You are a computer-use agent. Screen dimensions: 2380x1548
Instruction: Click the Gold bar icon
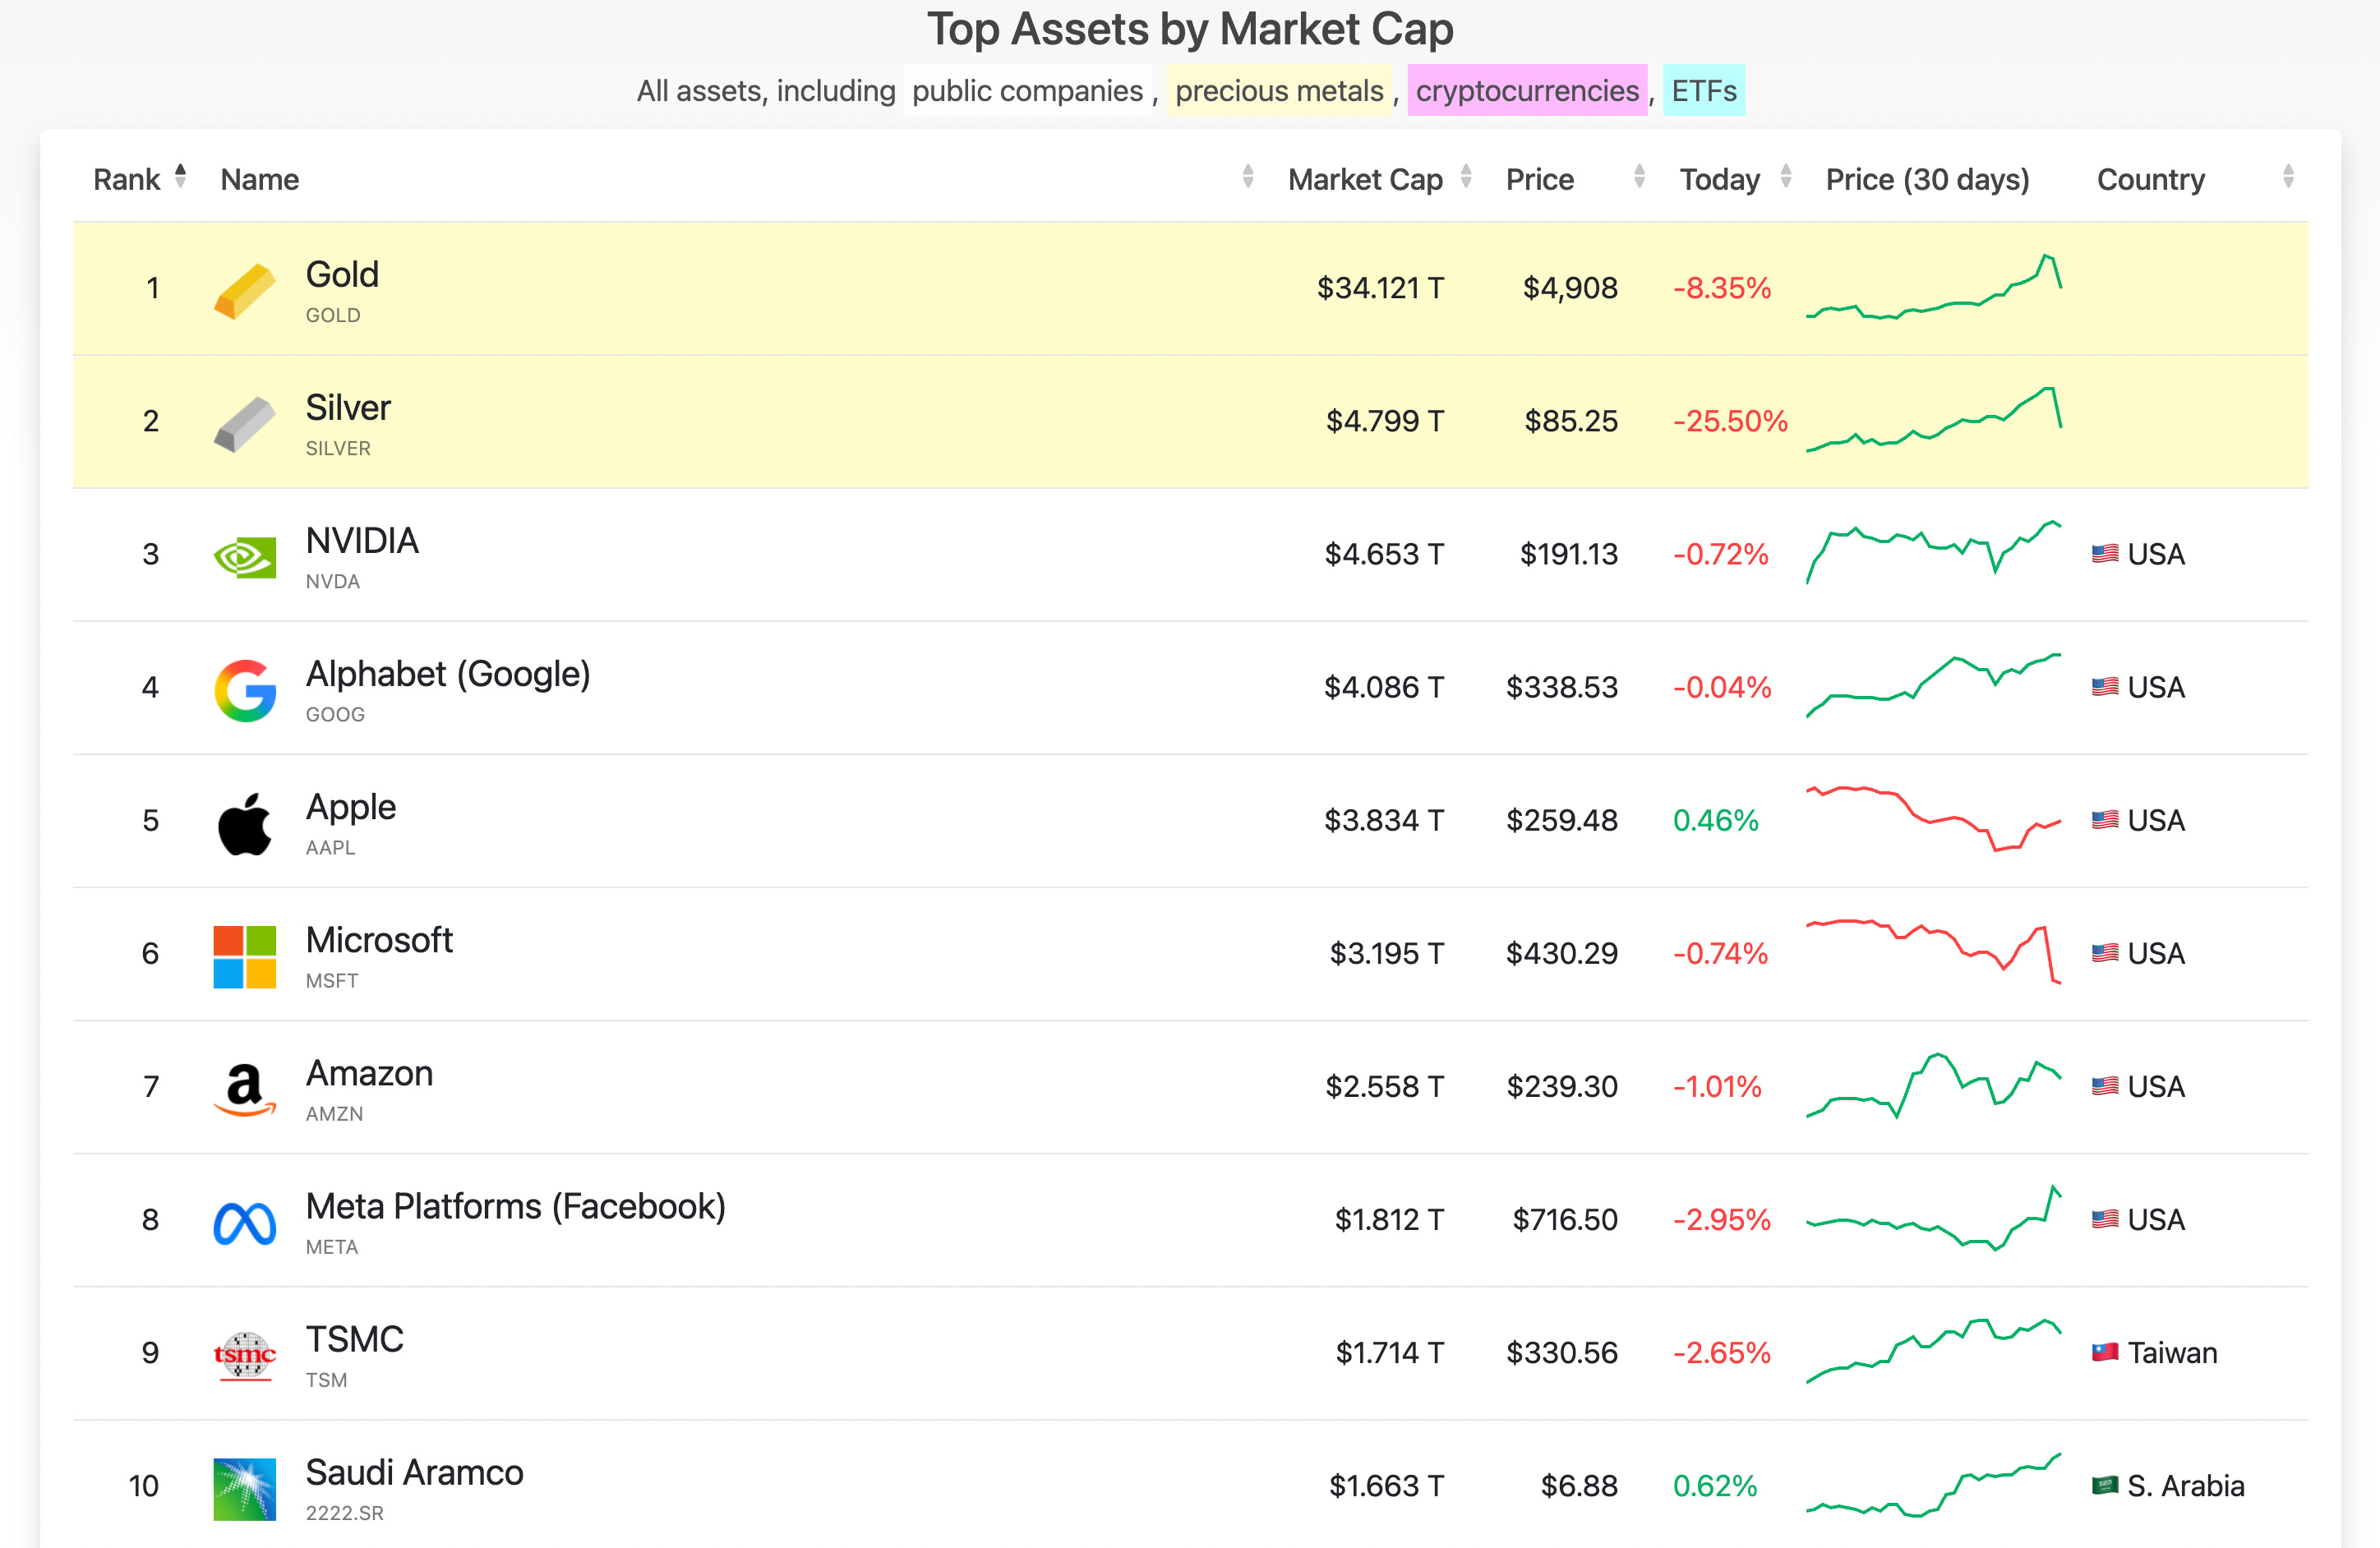click(244, 290)
